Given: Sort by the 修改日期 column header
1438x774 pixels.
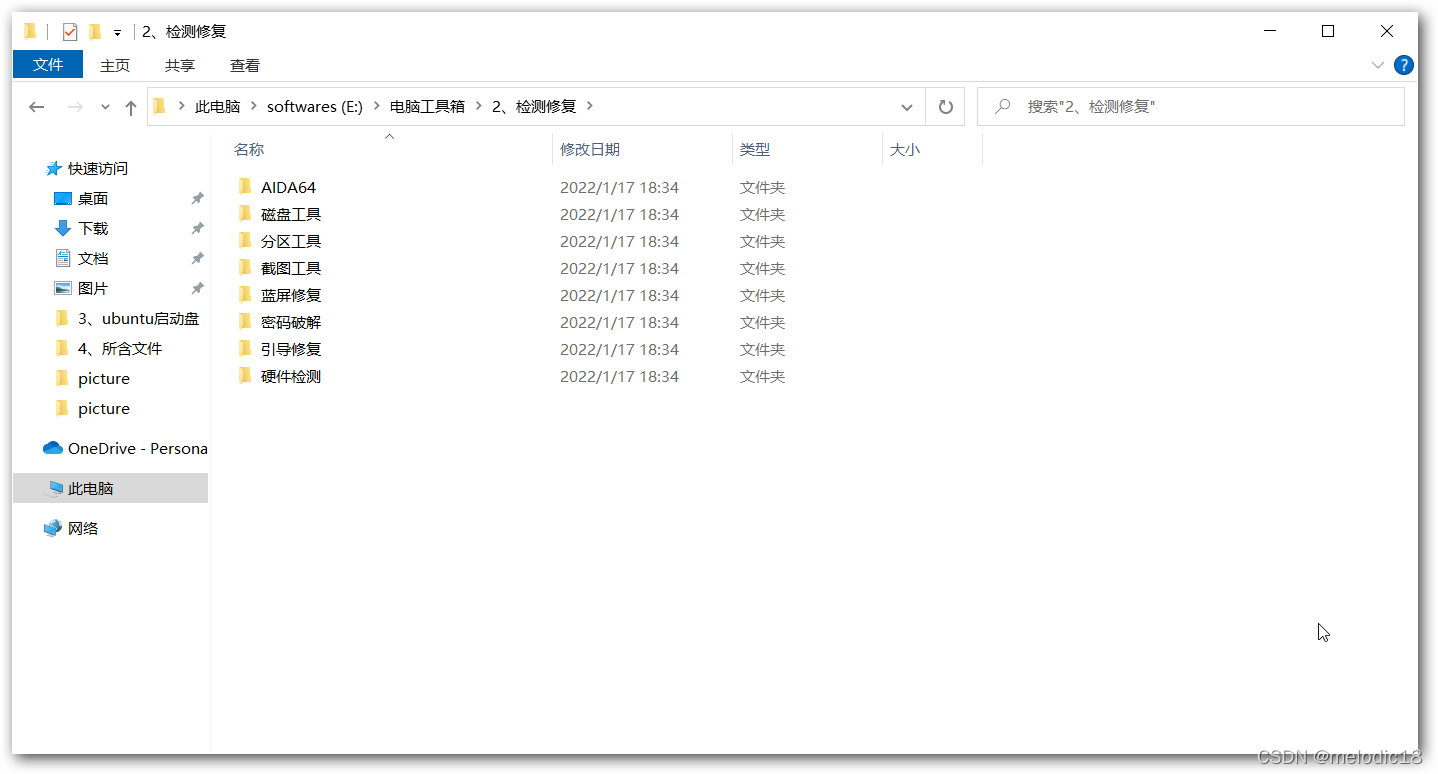Looking at the screenshot, I should [590, 149].
